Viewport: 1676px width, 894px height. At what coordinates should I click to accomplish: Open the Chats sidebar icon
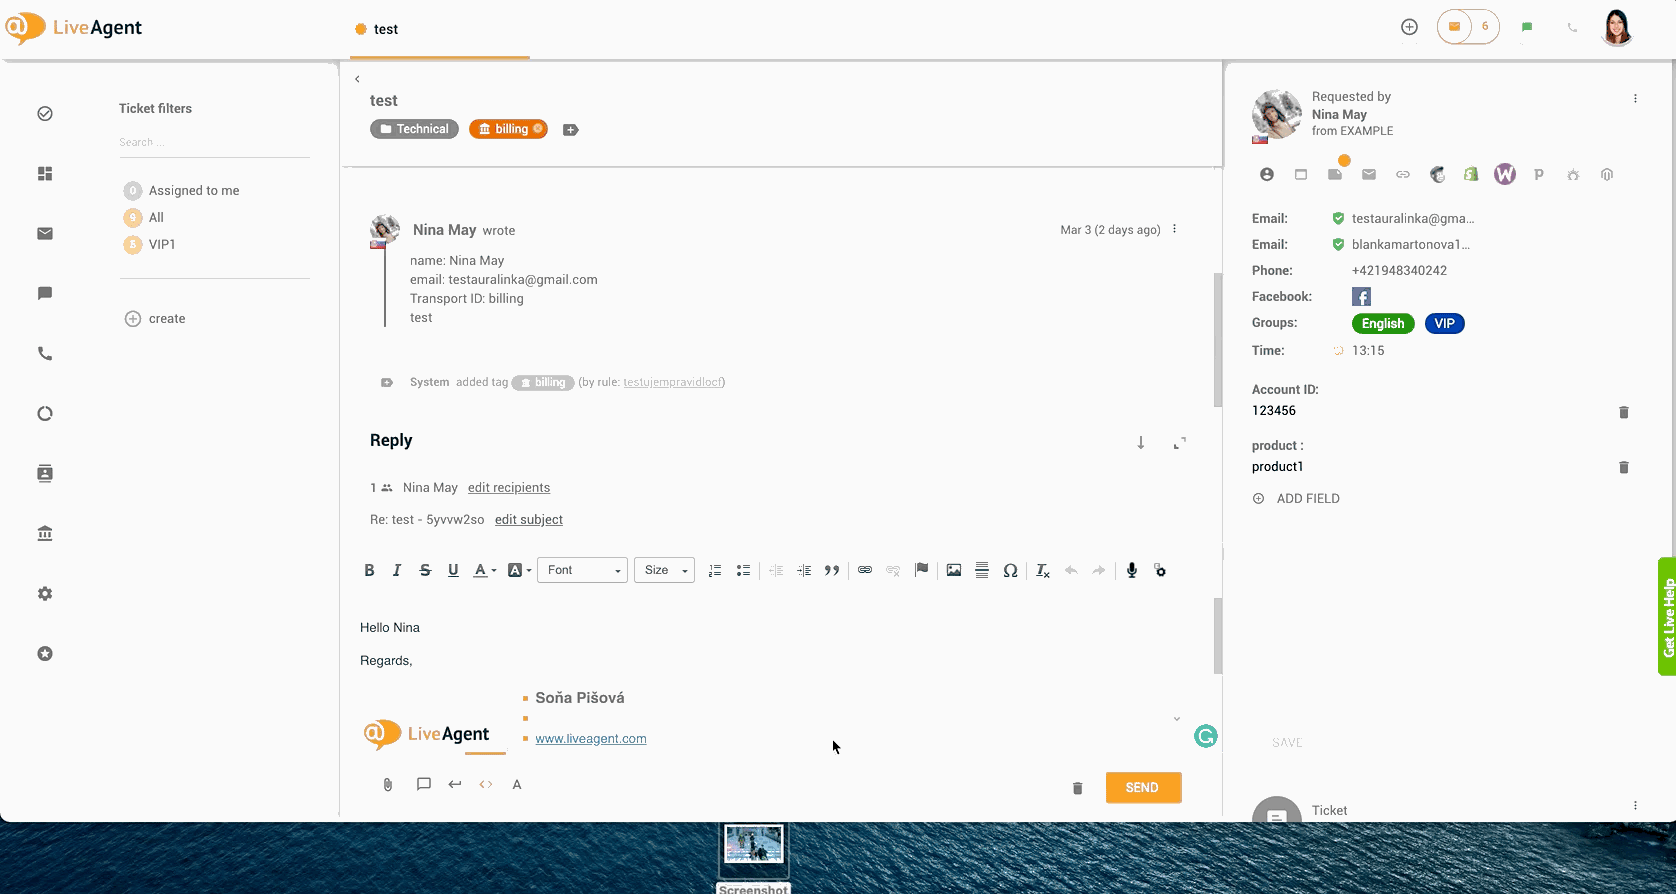tap(45, 294)
